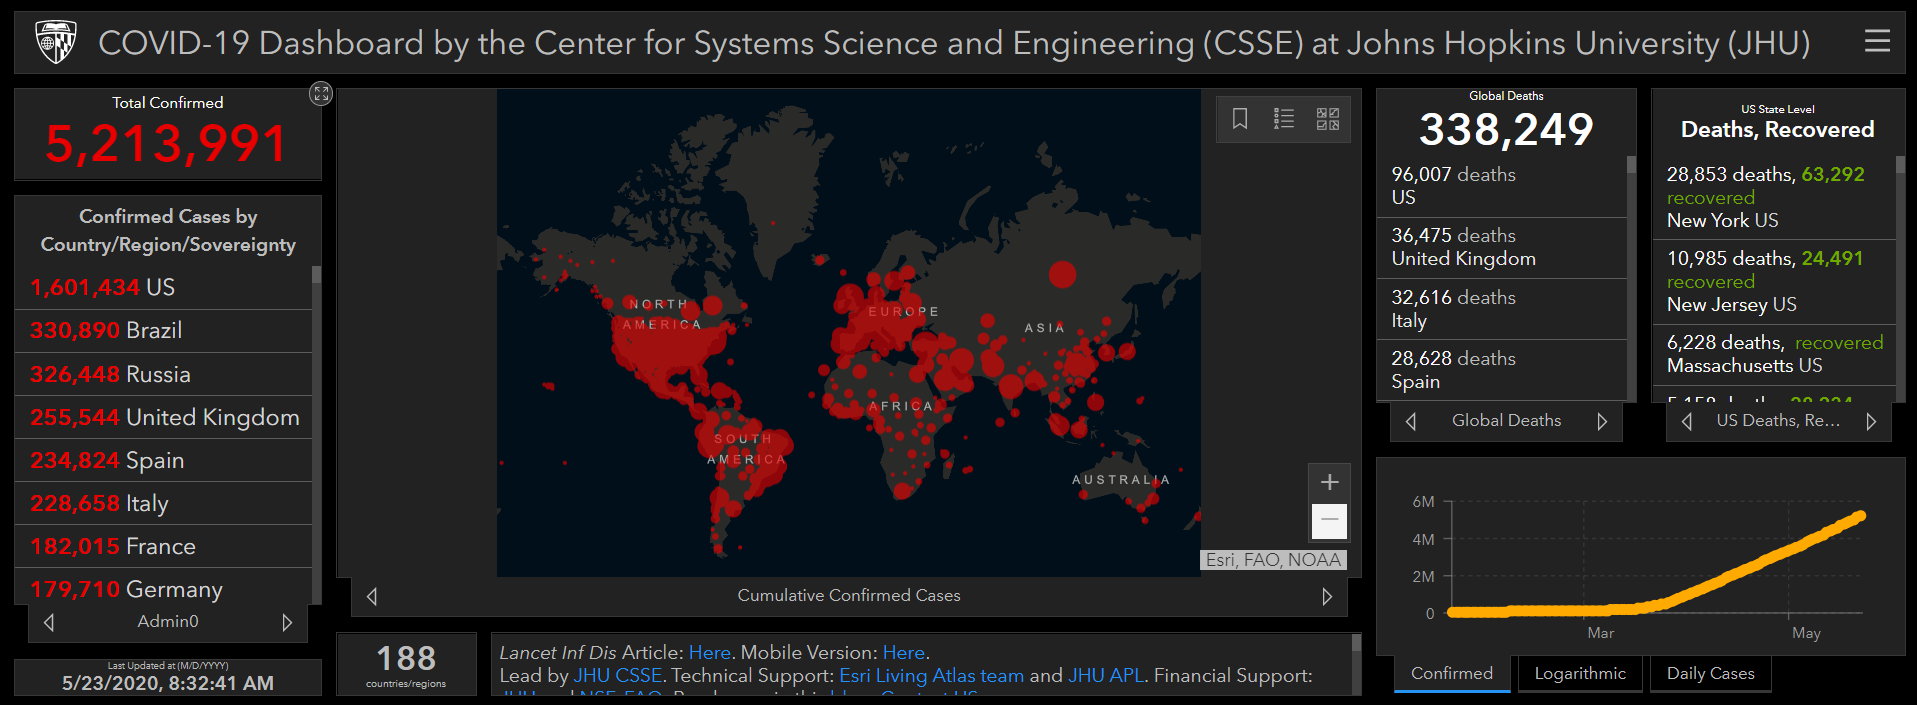The image size is (1917, 705).
Task: Open the hamburger menu in the header
Action: point(1877,41)
